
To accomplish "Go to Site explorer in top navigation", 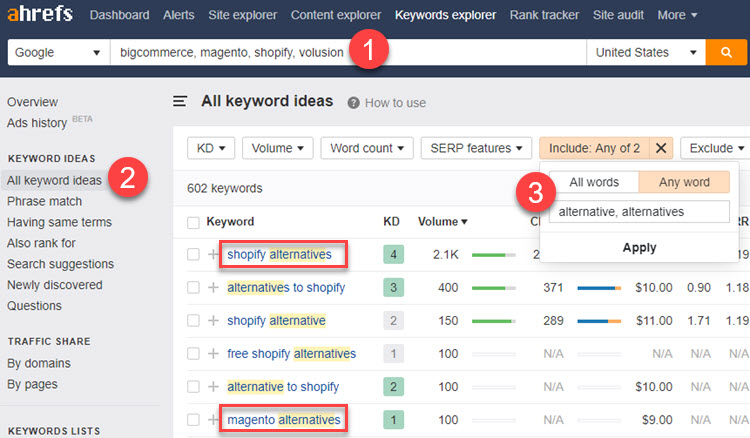I will click(243, 15).
